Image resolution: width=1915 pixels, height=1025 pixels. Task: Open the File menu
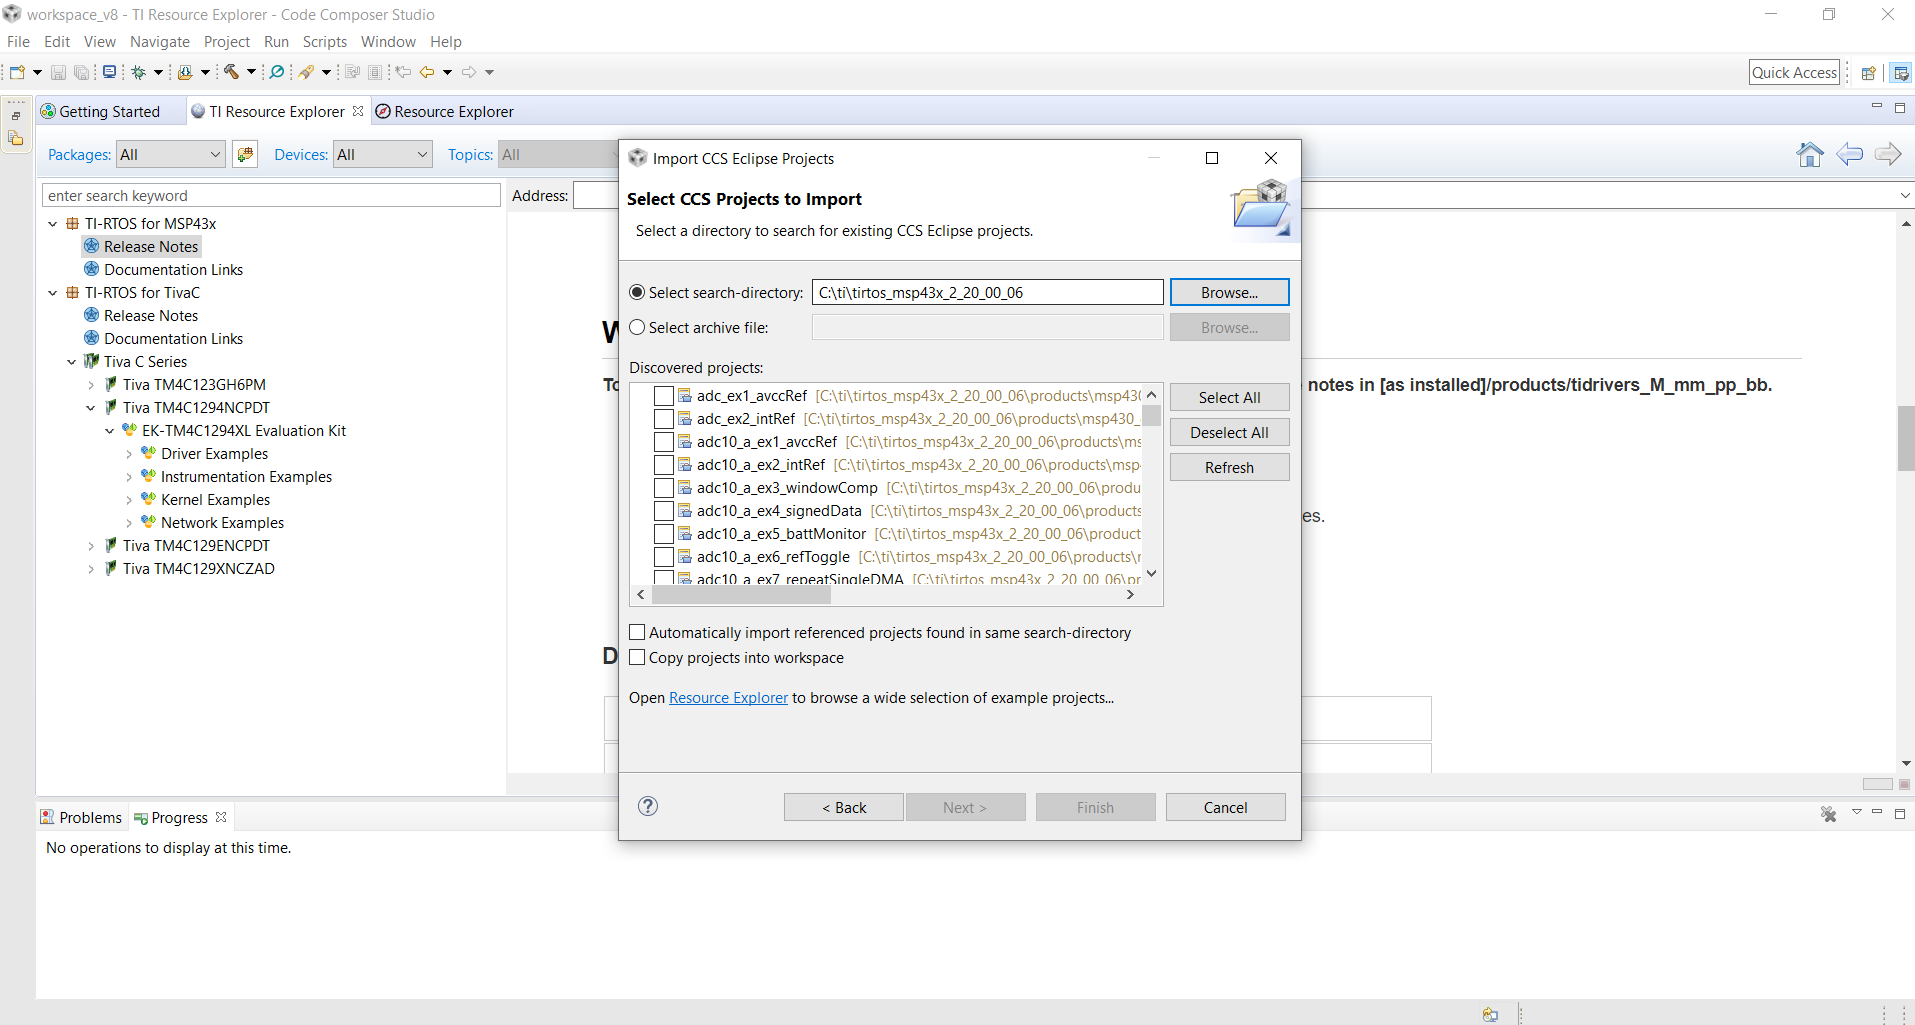pos(18,41)
